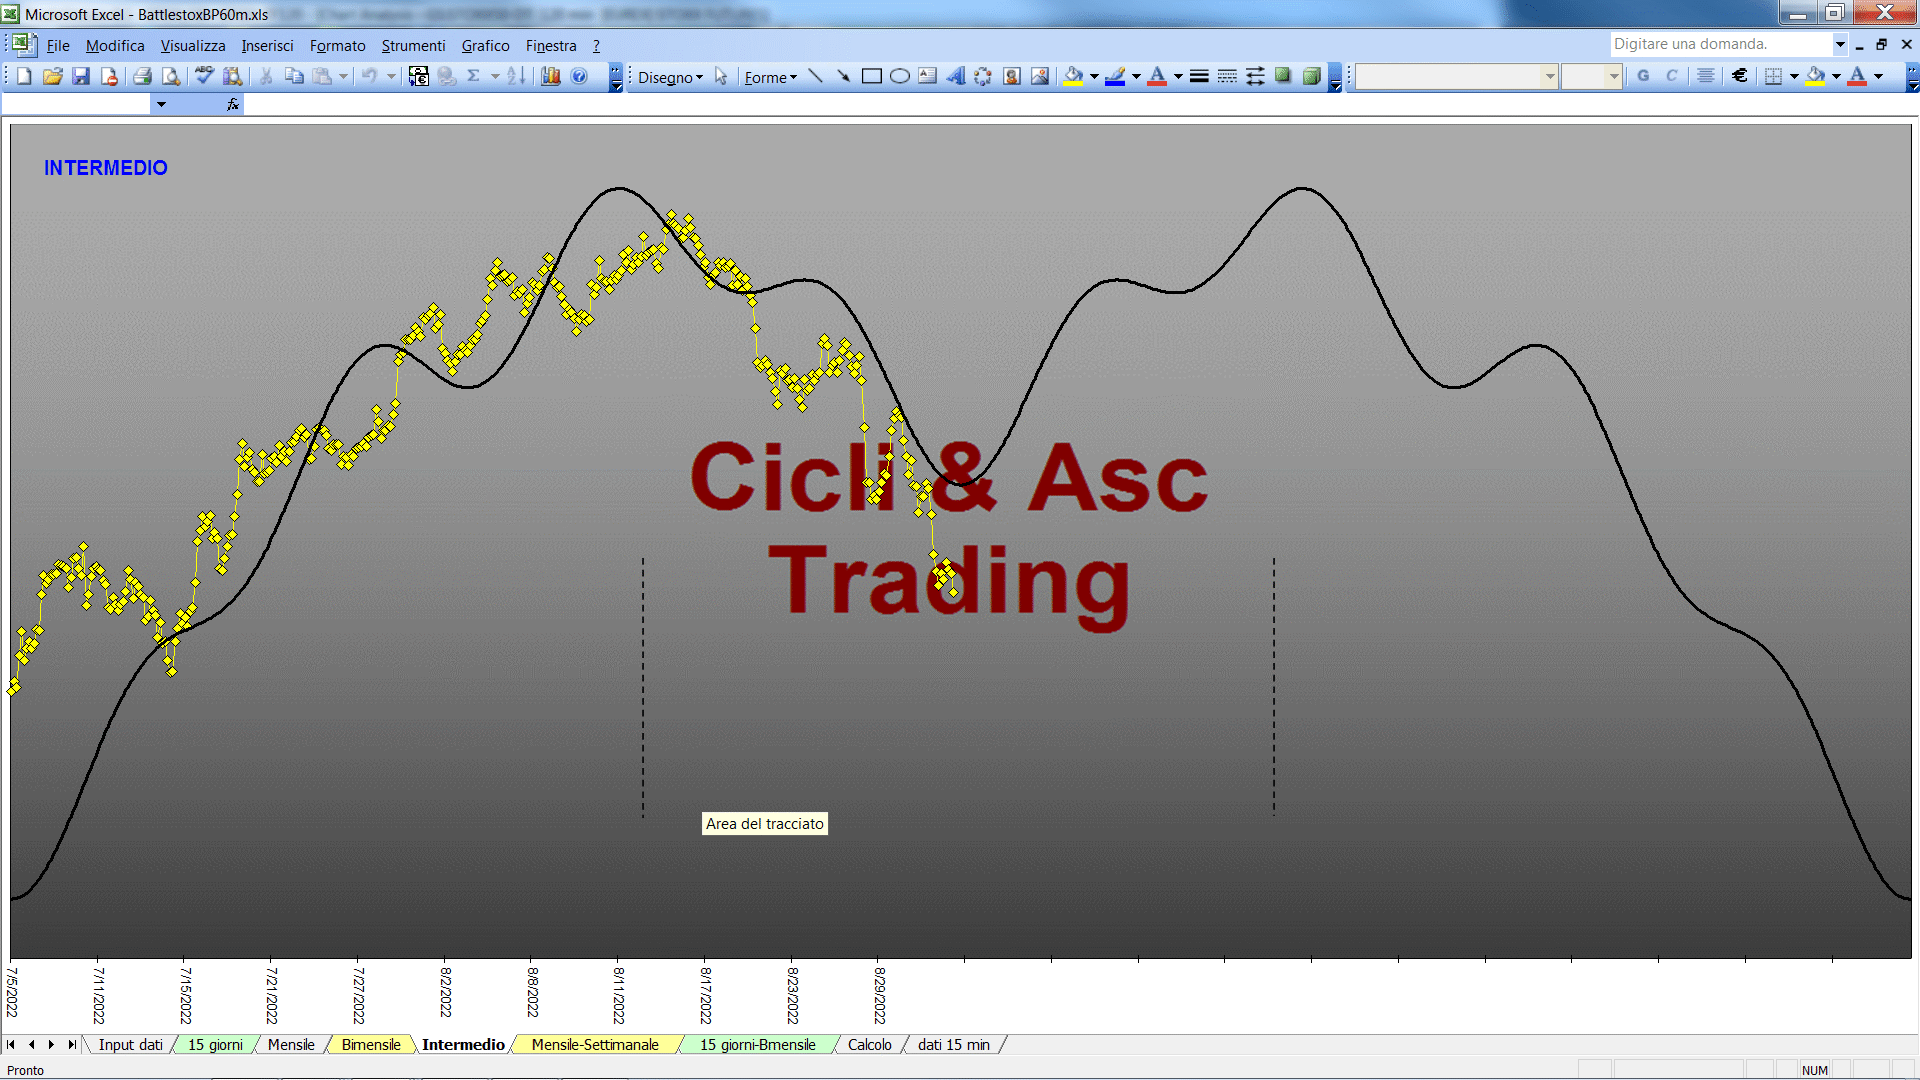
Task: Open Print Preview icon
Action: 171,76
